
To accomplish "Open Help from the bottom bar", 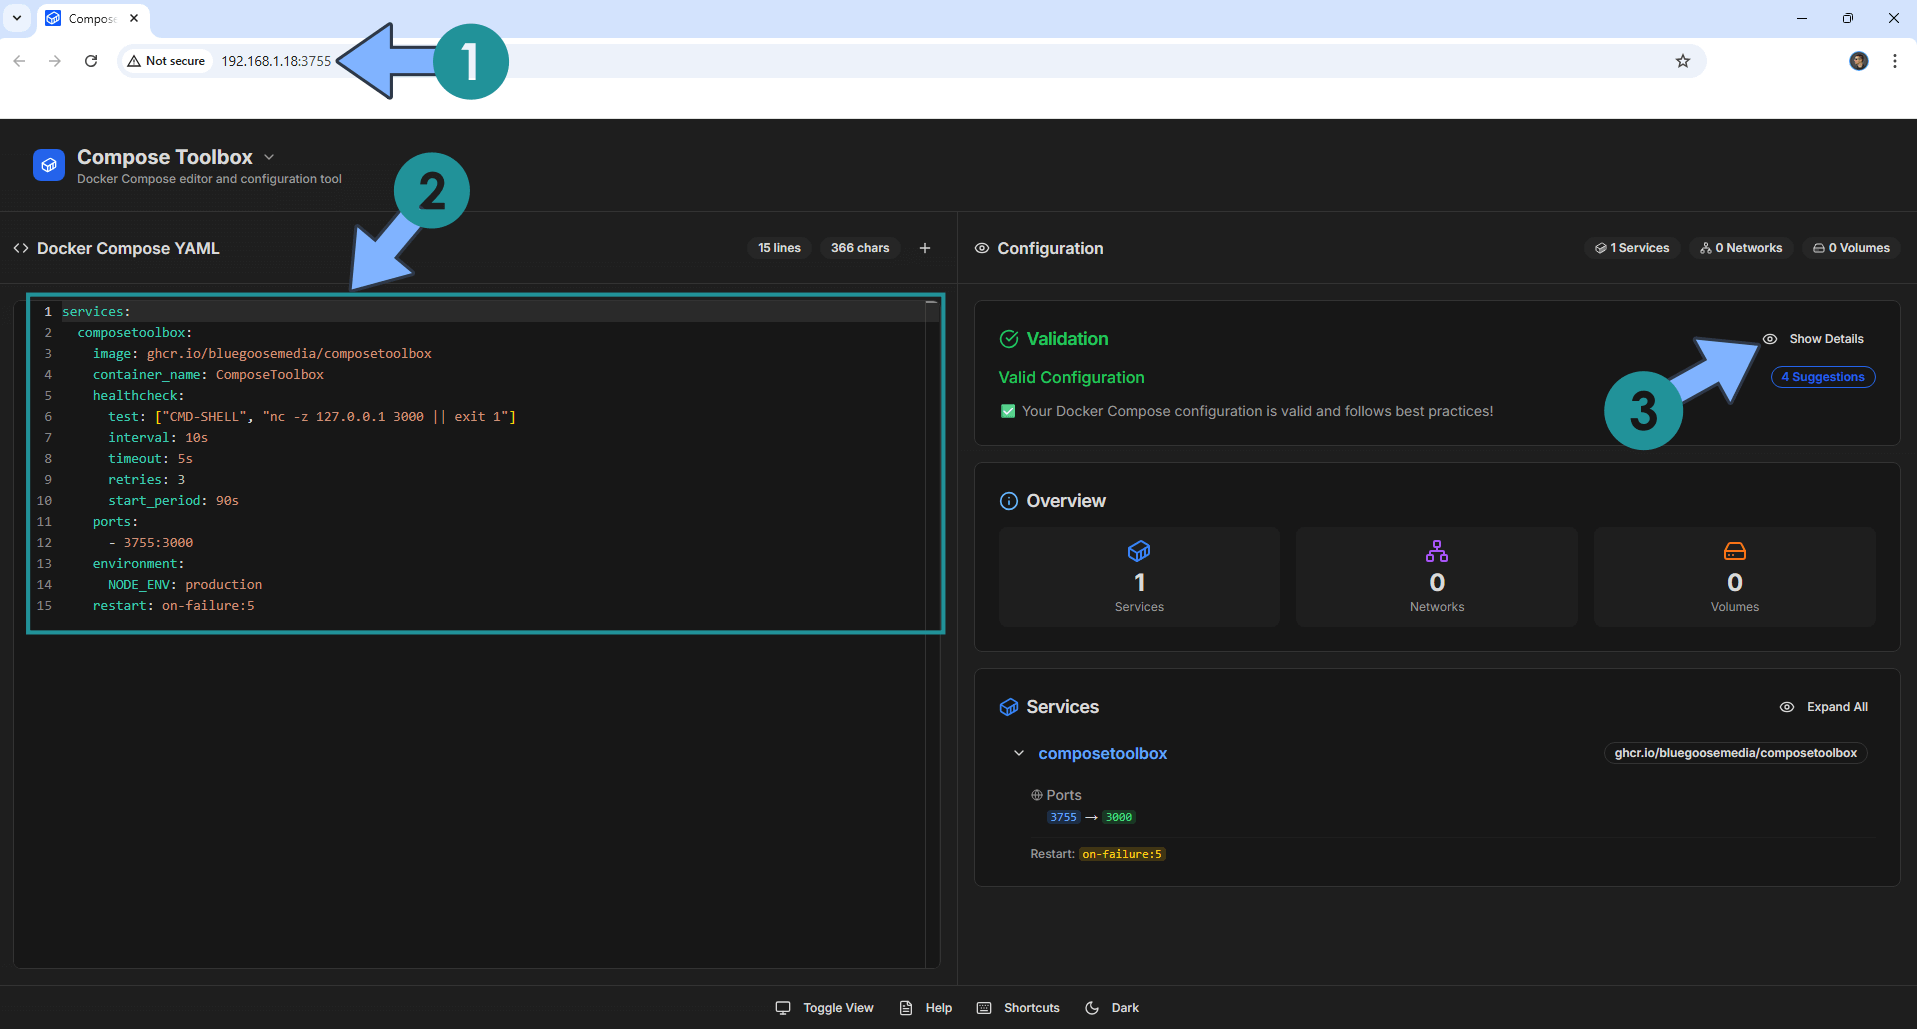I will (926, 1008).
